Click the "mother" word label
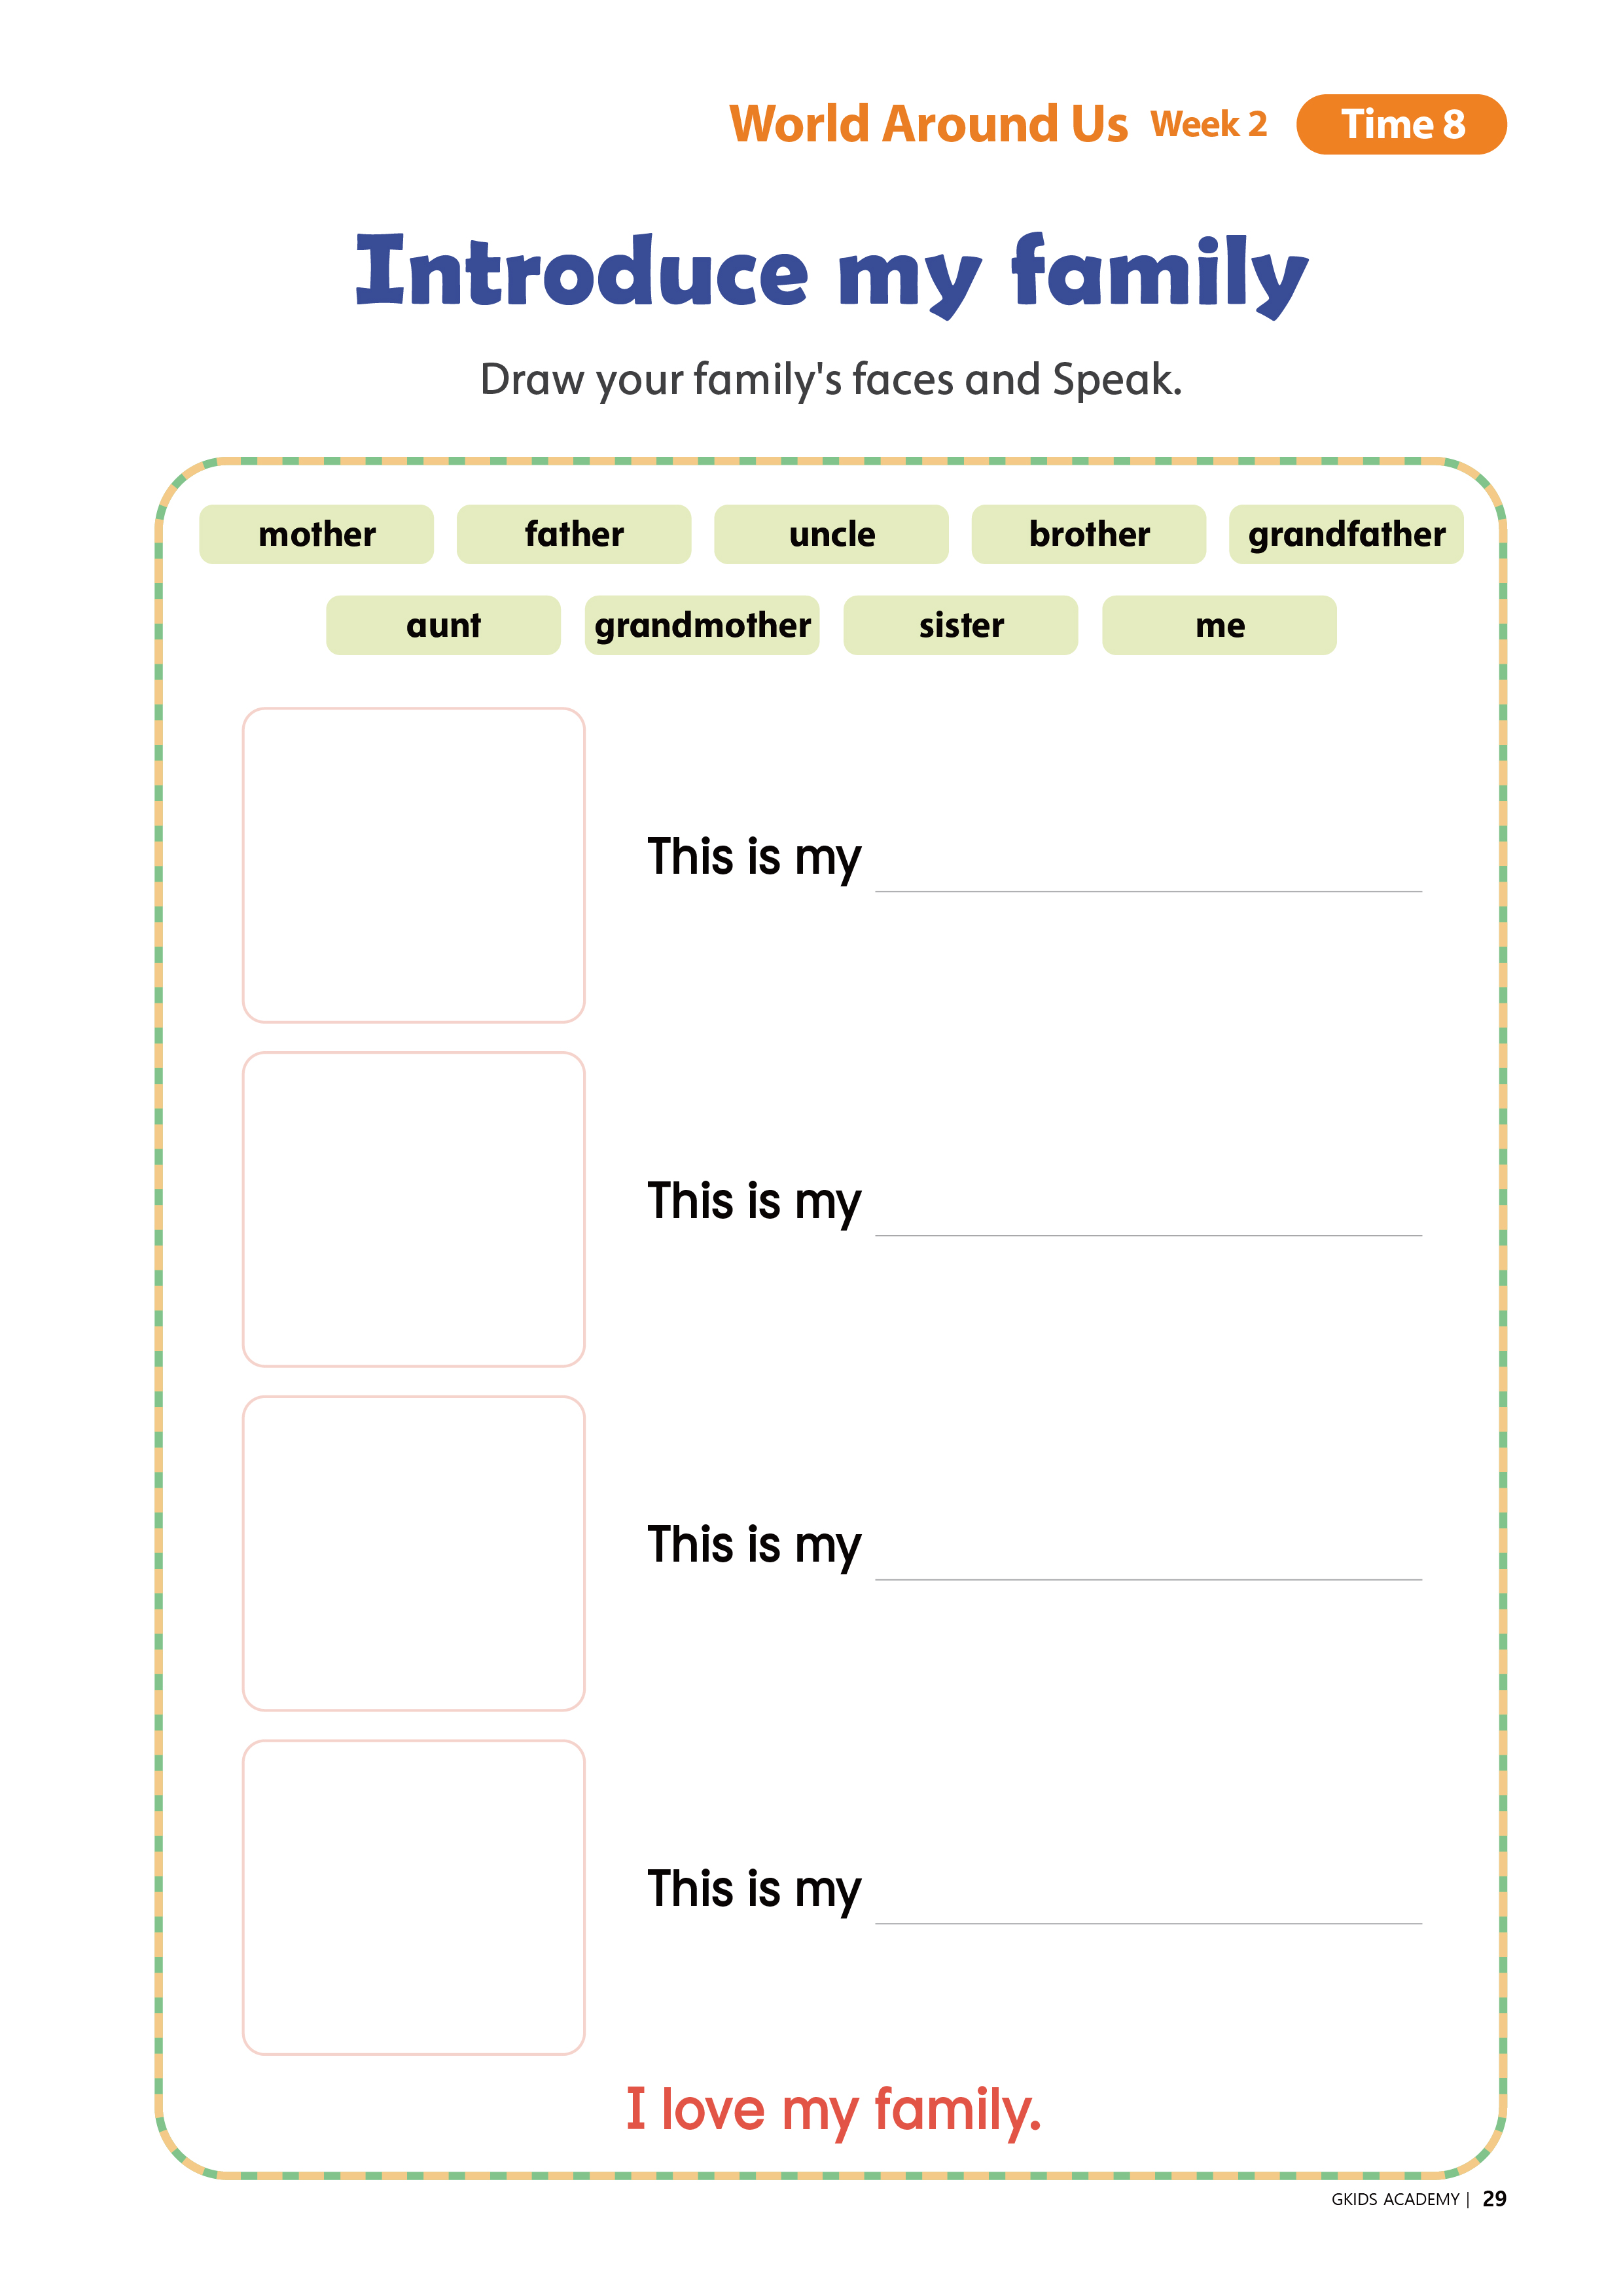 pos(316,534)
